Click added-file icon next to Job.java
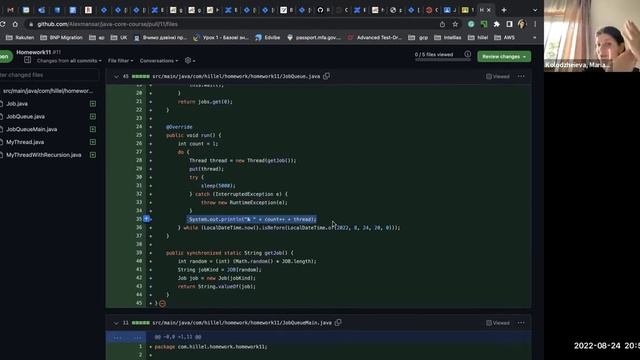640x360 pixels. point(93,104)
